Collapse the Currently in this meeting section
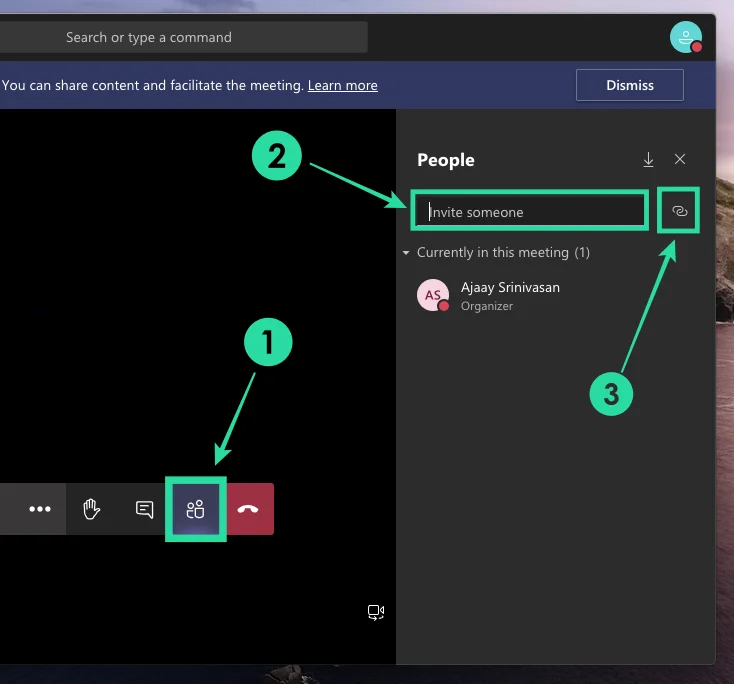 click(406, 253)
